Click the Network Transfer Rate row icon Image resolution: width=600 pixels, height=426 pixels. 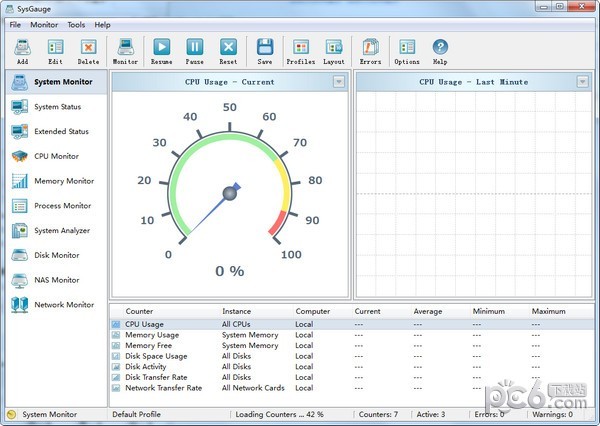116,388
